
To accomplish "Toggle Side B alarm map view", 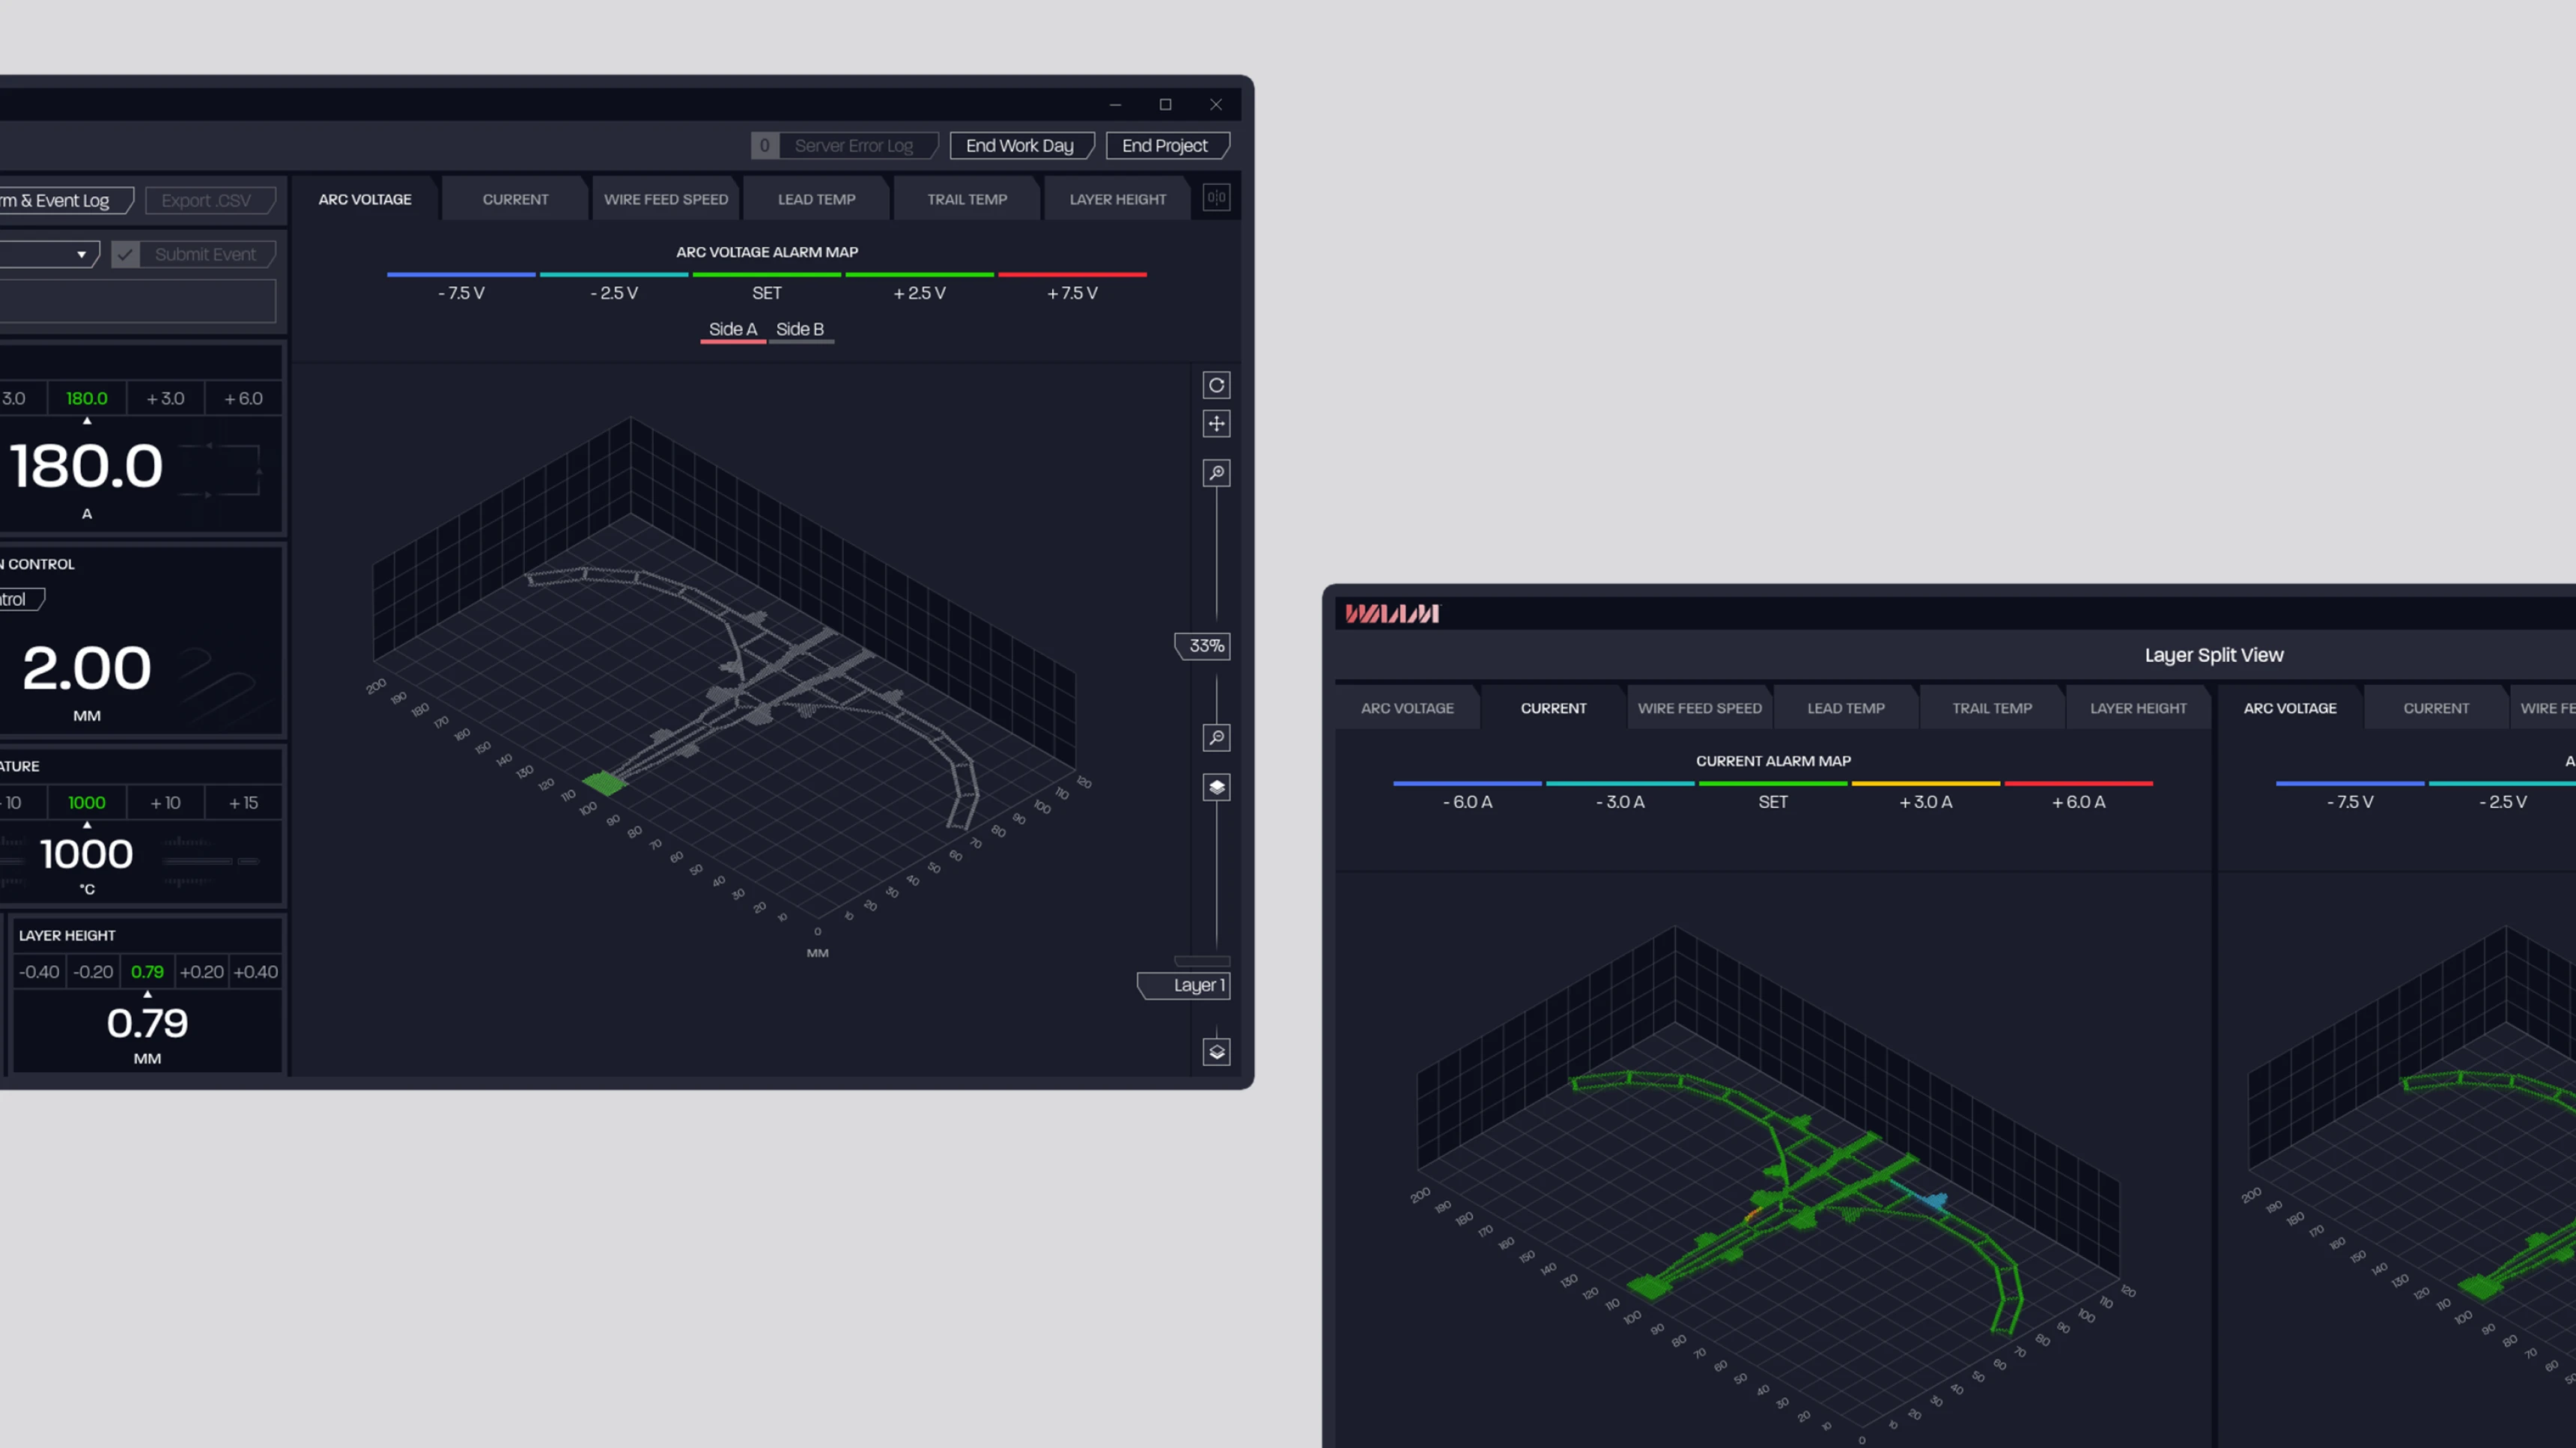I will 800,329.
